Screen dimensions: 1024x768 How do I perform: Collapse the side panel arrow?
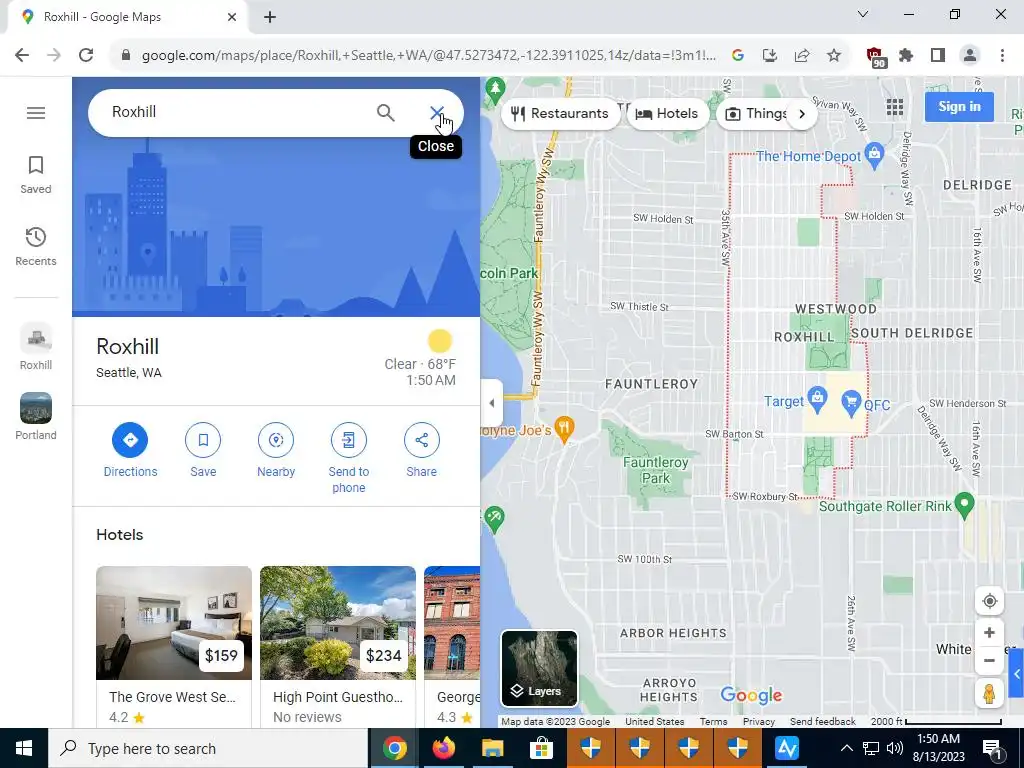492,403
